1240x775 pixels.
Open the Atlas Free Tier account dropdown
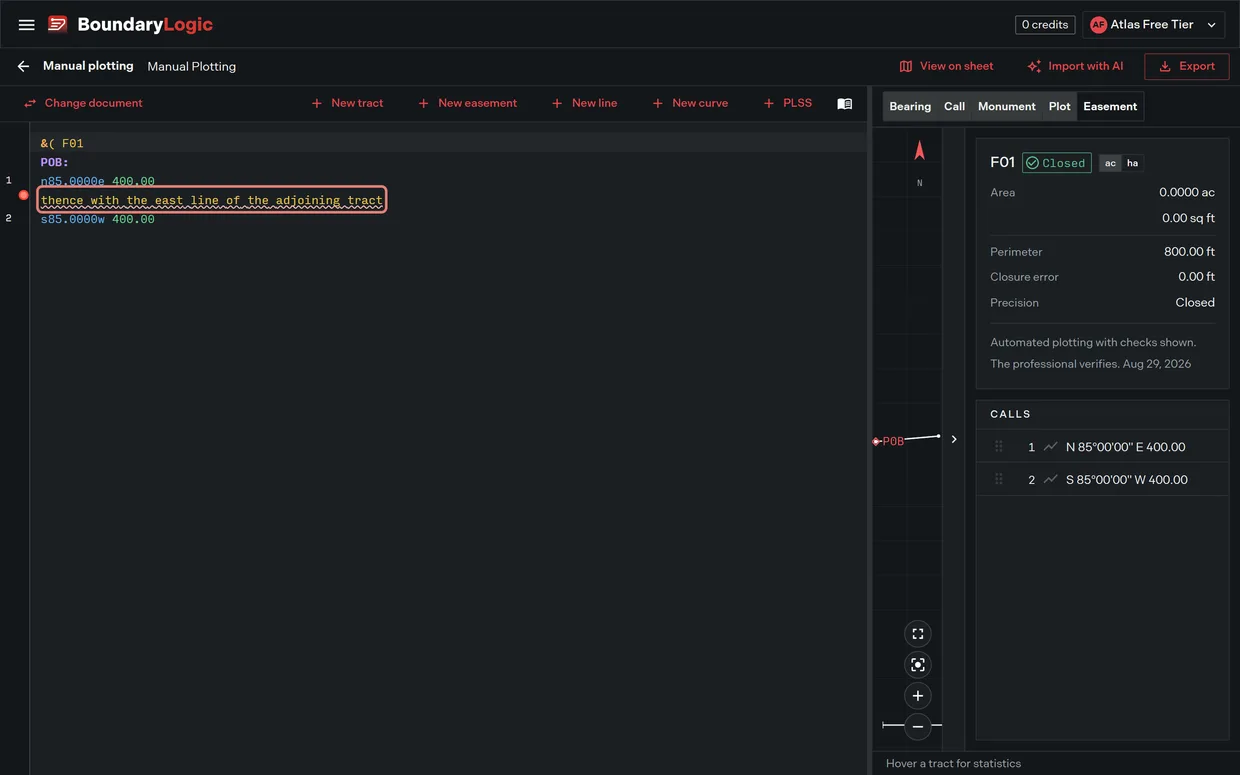(1154, 25)
